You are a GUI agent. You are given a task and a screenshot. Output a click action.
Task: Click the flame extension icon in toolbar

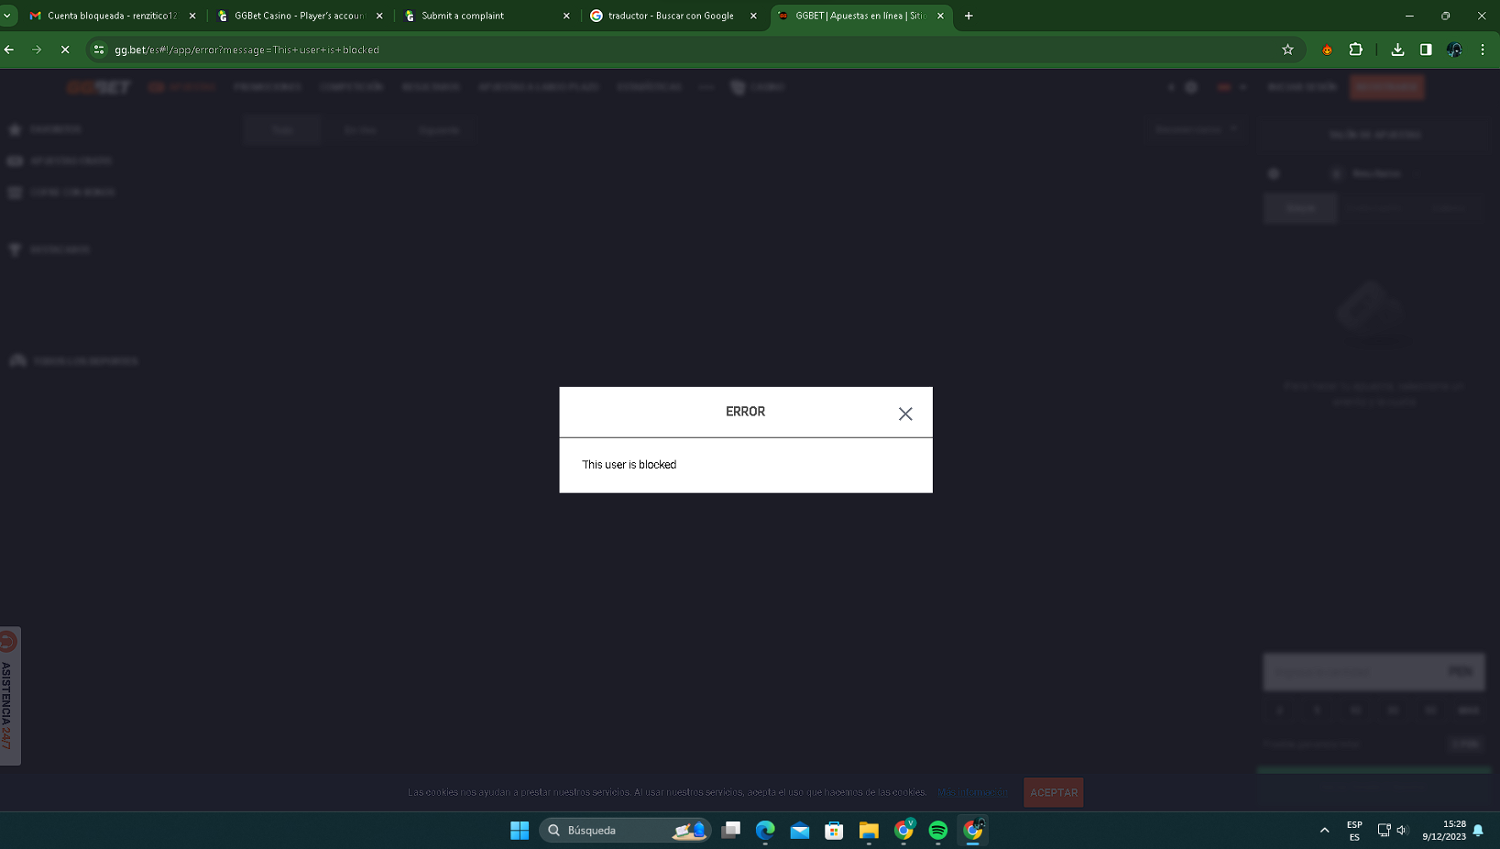(x=1327, y=50)
